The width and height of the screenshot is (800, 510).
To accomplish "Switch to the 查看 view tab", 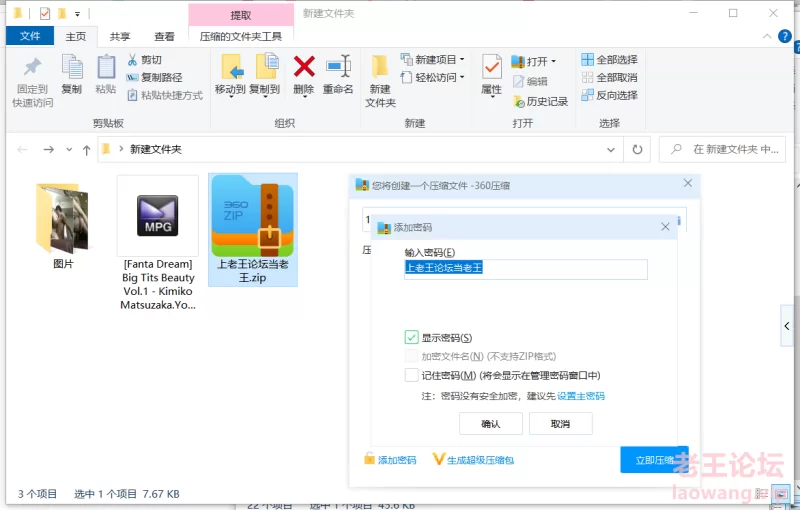I will click(x=164, y=36).
